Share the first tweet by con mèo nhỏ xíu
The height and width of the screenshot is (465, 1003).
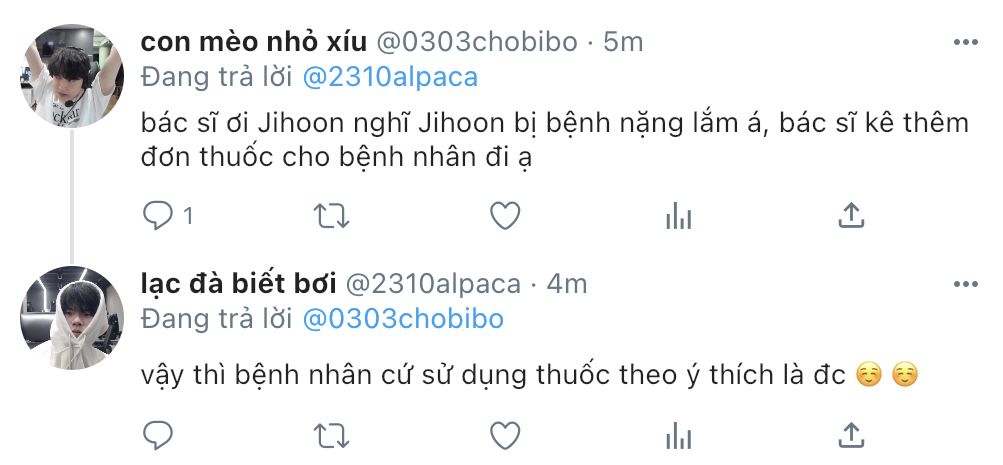pyautogui.click(x=851, y=216)
